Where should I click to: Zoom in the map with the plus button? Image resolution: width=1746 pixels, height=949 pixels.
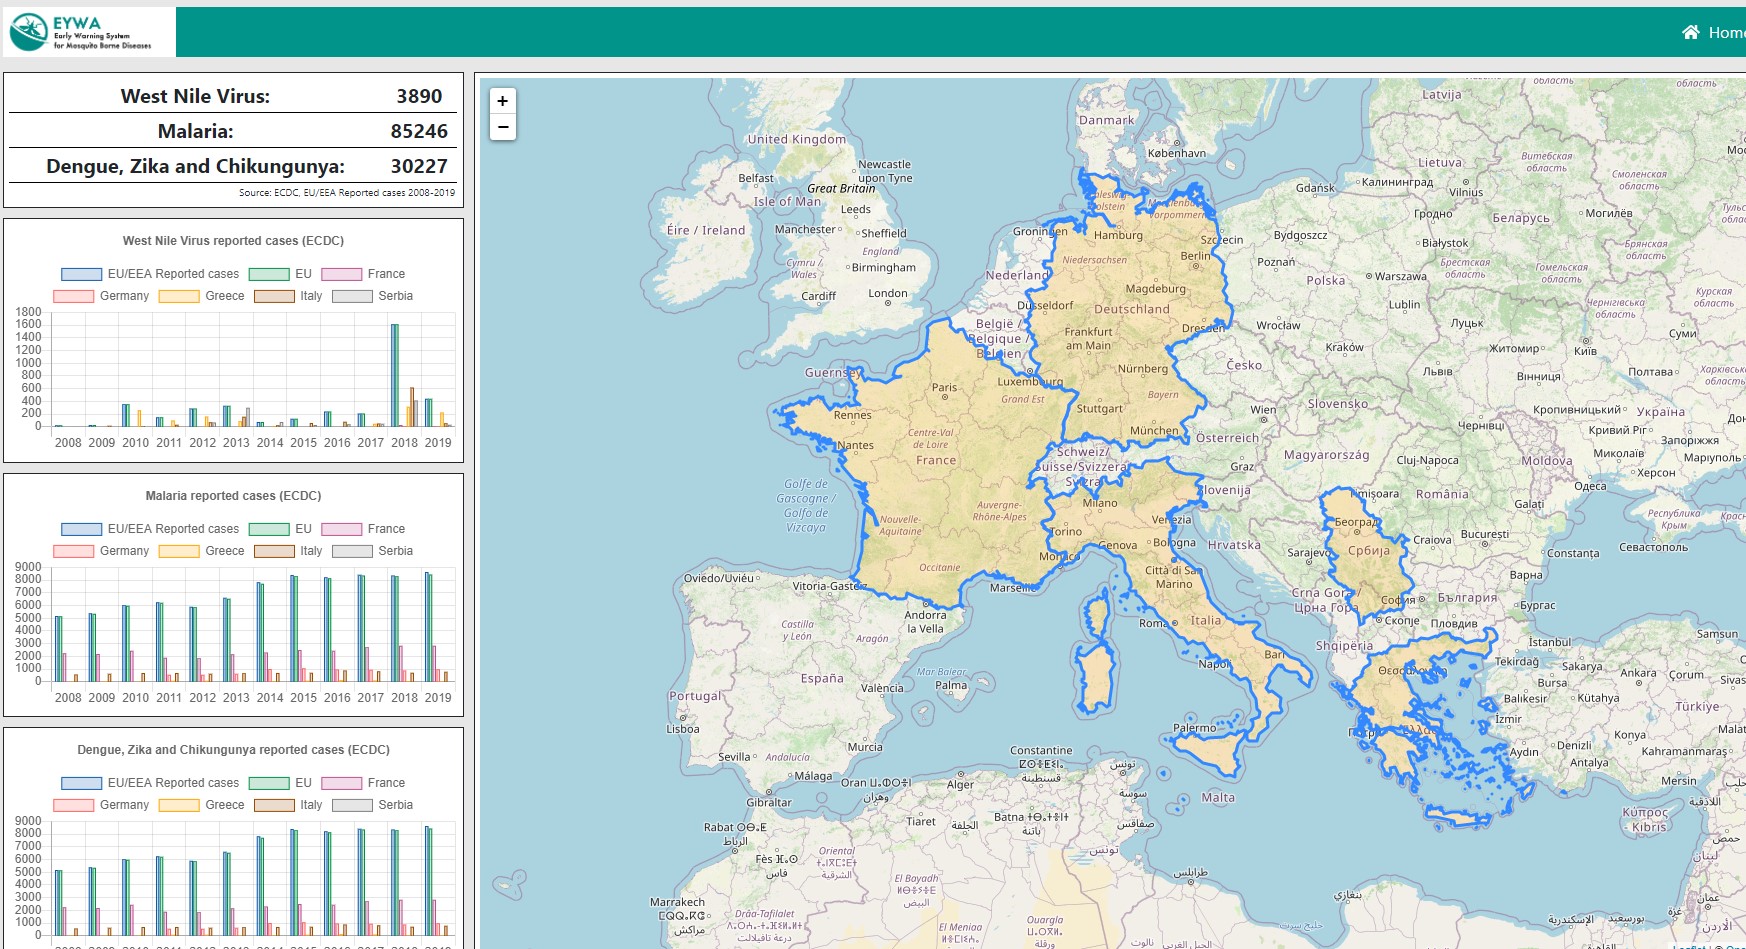point(503,101)
